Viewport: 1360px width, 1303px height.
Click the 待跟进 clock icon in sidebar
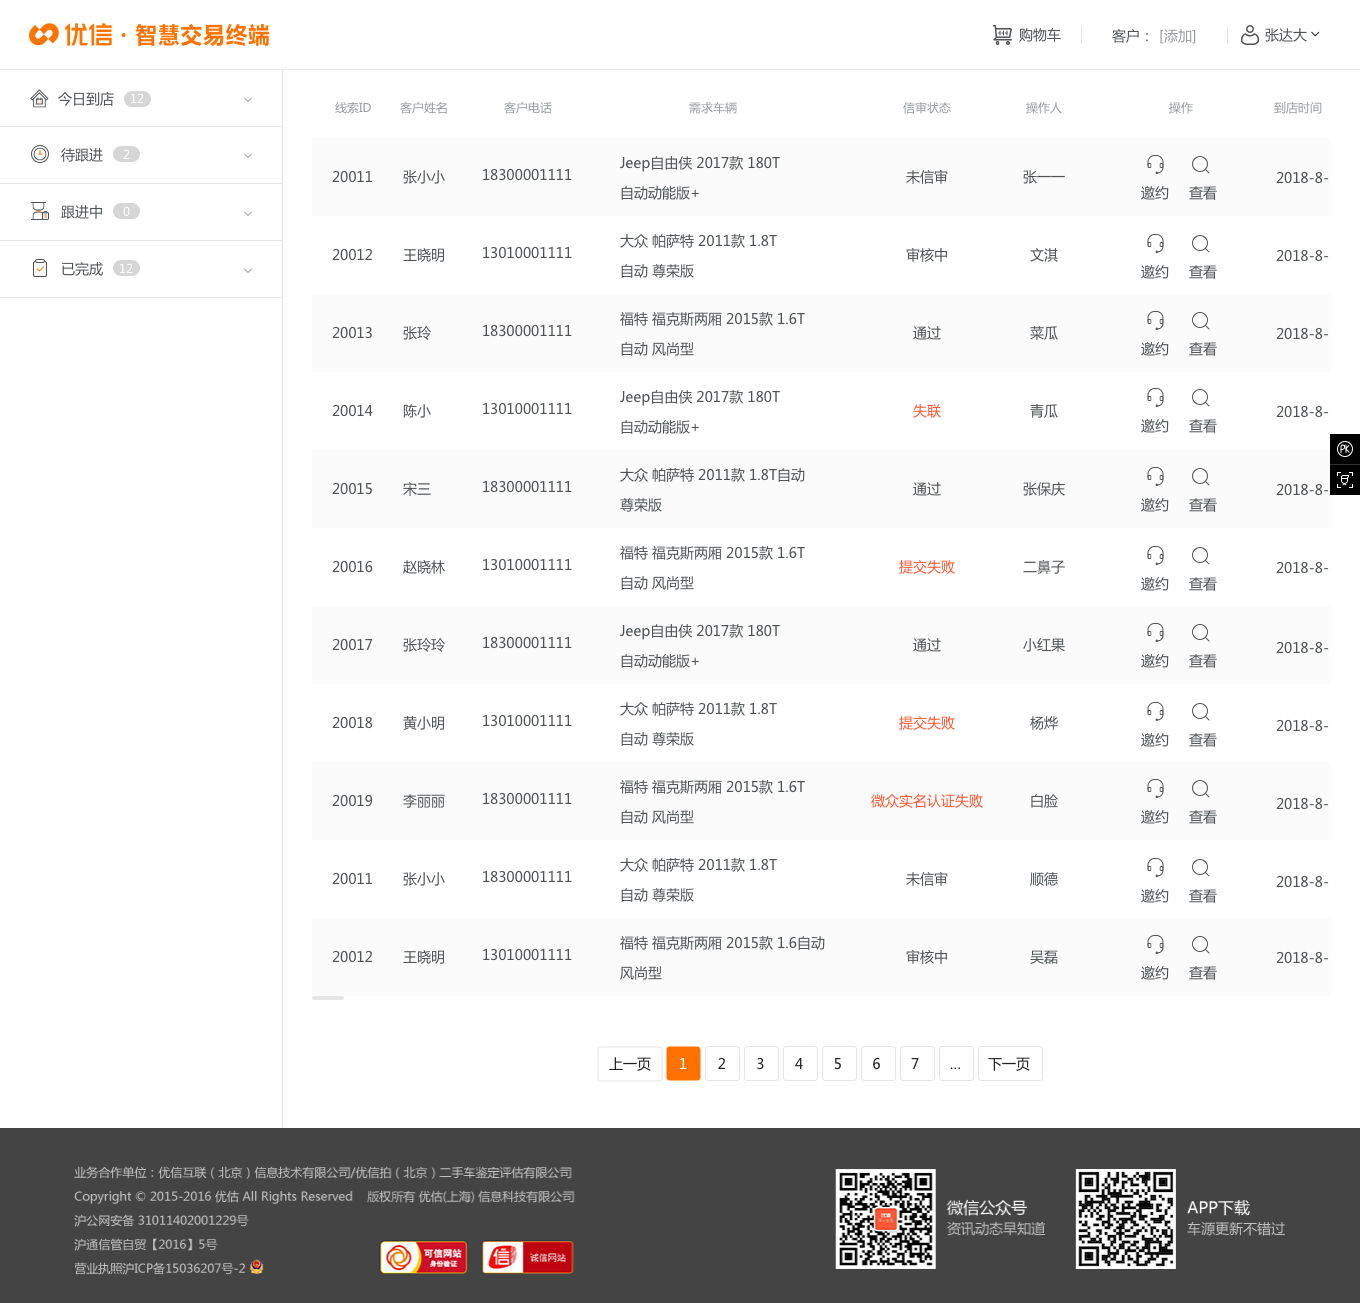pyautogui.click(x=40, y=154)
